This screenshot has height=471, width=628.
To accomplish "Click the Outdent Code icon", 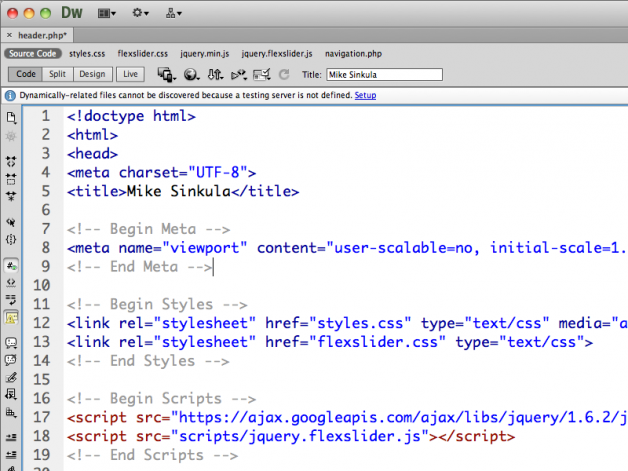I will click(11, 454).
